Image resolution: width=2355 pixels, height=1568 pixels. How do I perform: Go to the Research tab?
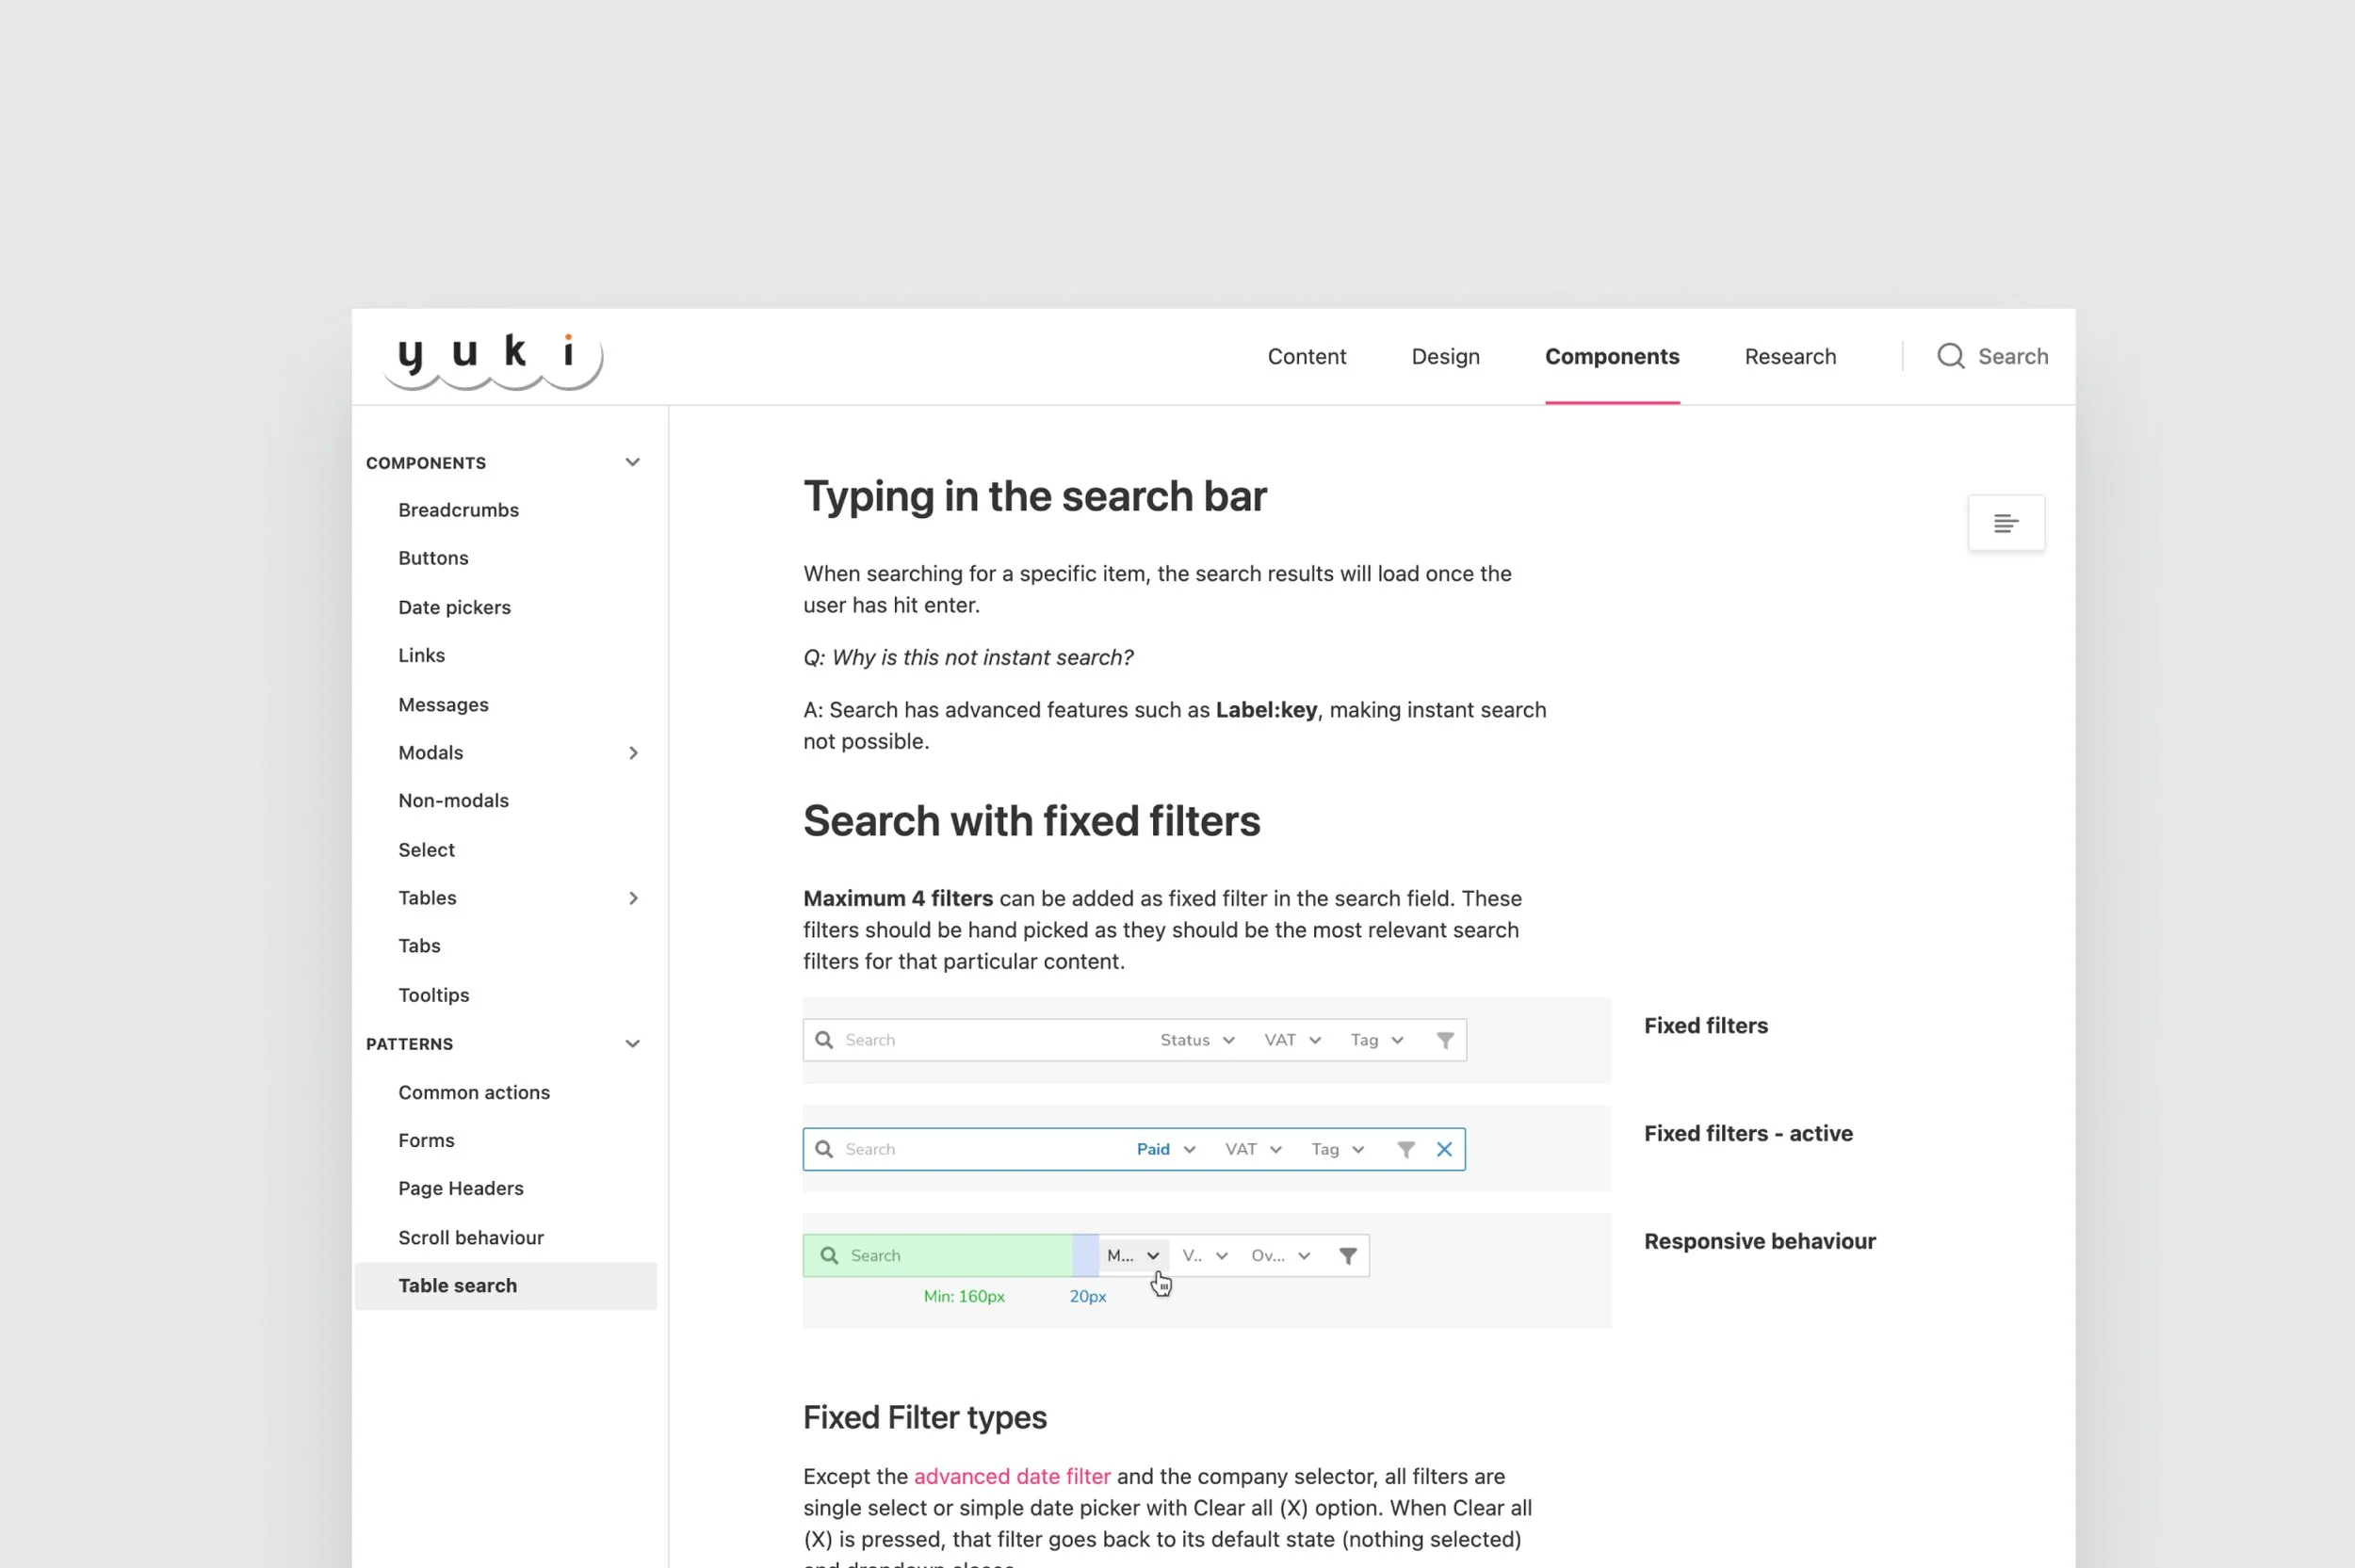tap(1790, 357)
